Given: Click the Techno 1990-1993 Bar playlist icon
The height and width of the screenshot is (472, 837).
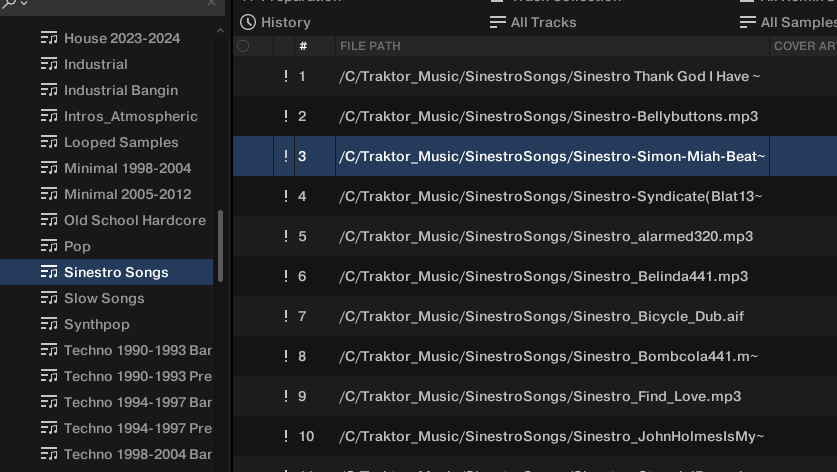Looking at the screenshot, I should click(x=49, y=350).
